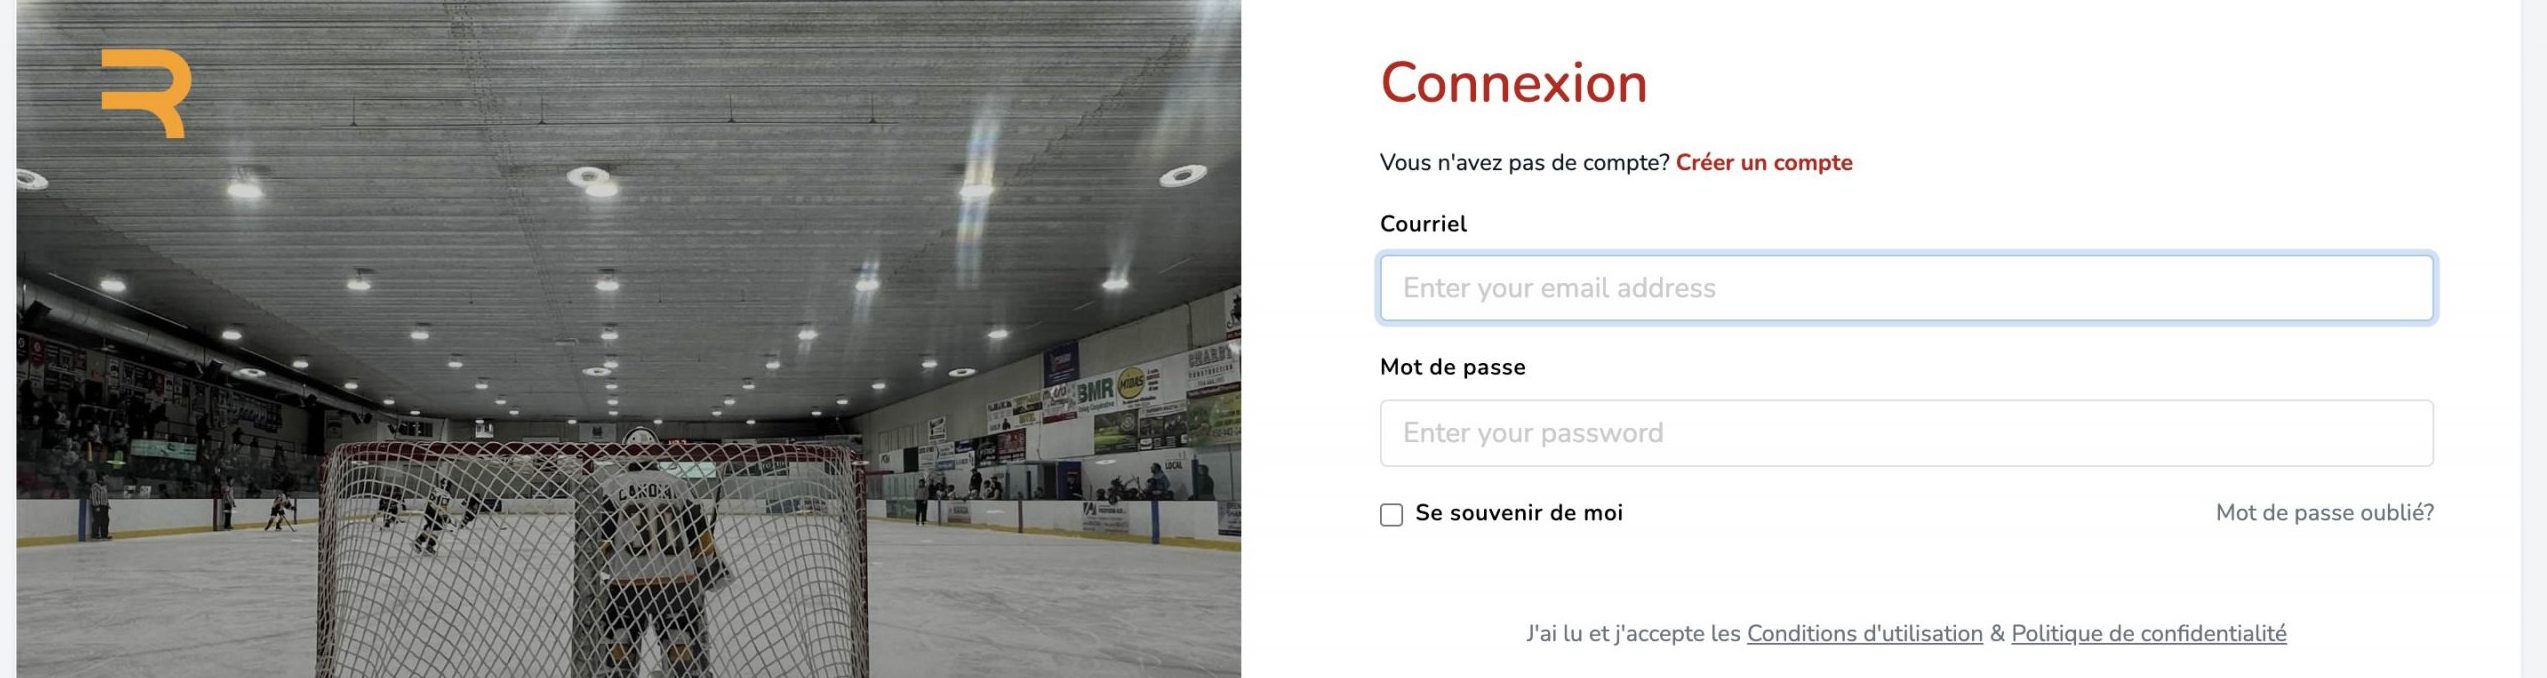Viewport: 2547px width, 678px height.
Task: Click the "Mot de passe" label above the password field
Action: coord(1452,367)
